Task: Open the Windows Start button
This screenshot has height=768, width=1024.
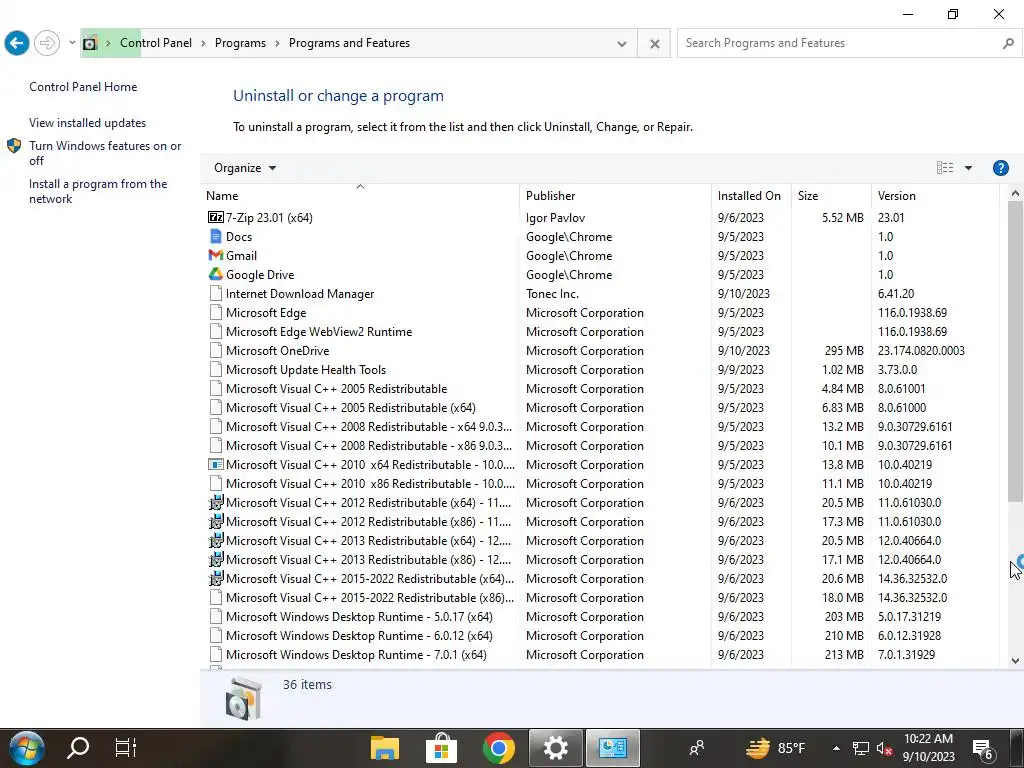Action: tap(27, 748)
